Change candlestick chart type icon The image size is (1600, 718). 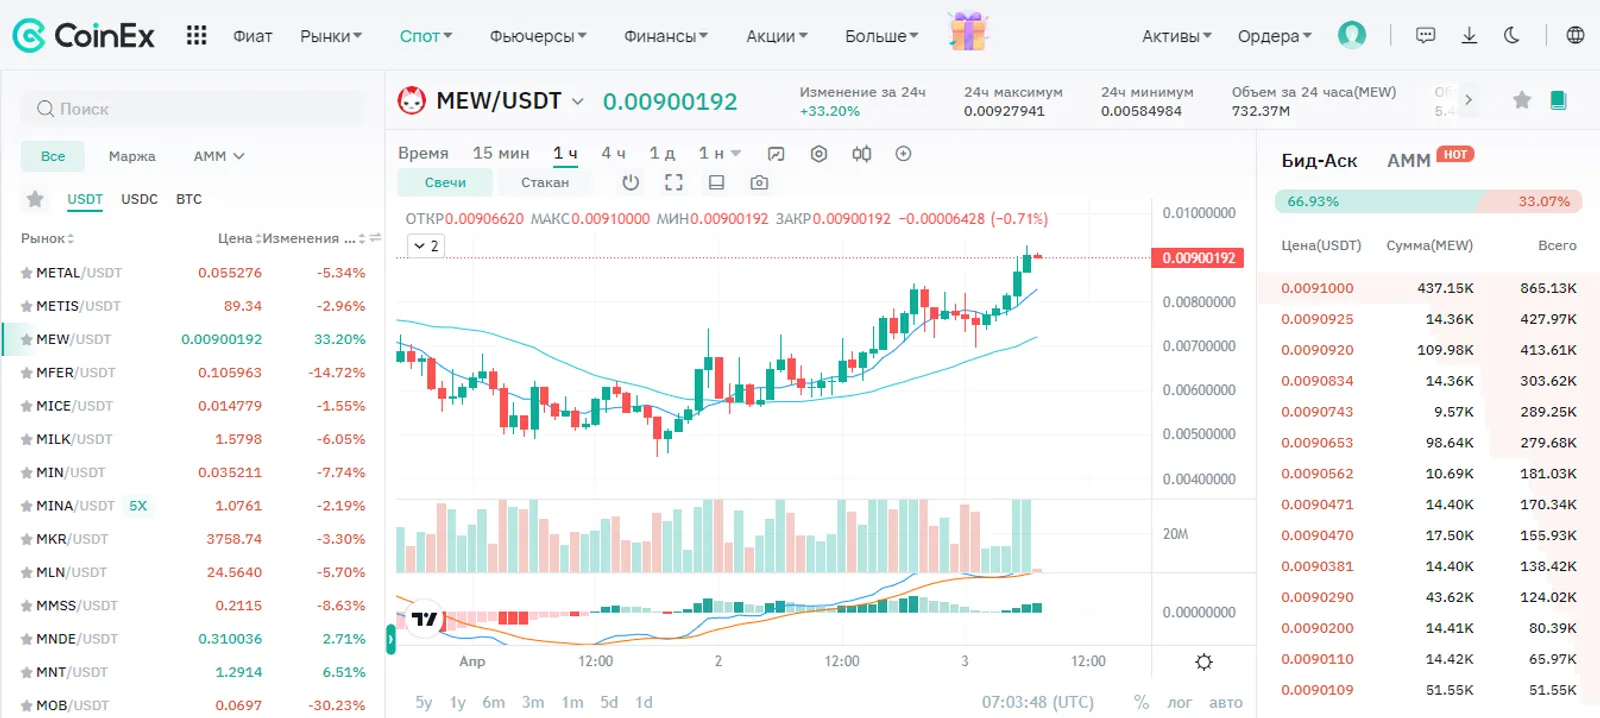[x=861, y=154]
